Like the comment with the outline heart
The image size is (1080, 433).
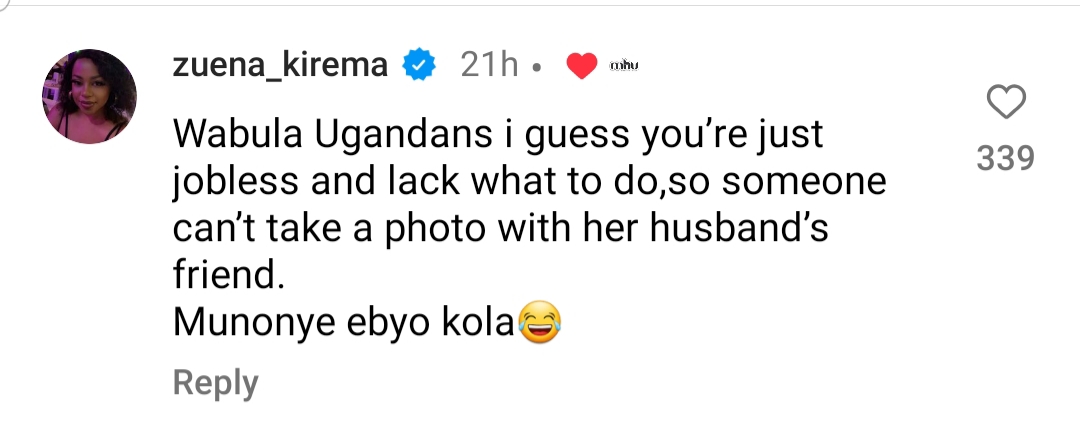pyautogui.click(x=1006, y=103)
